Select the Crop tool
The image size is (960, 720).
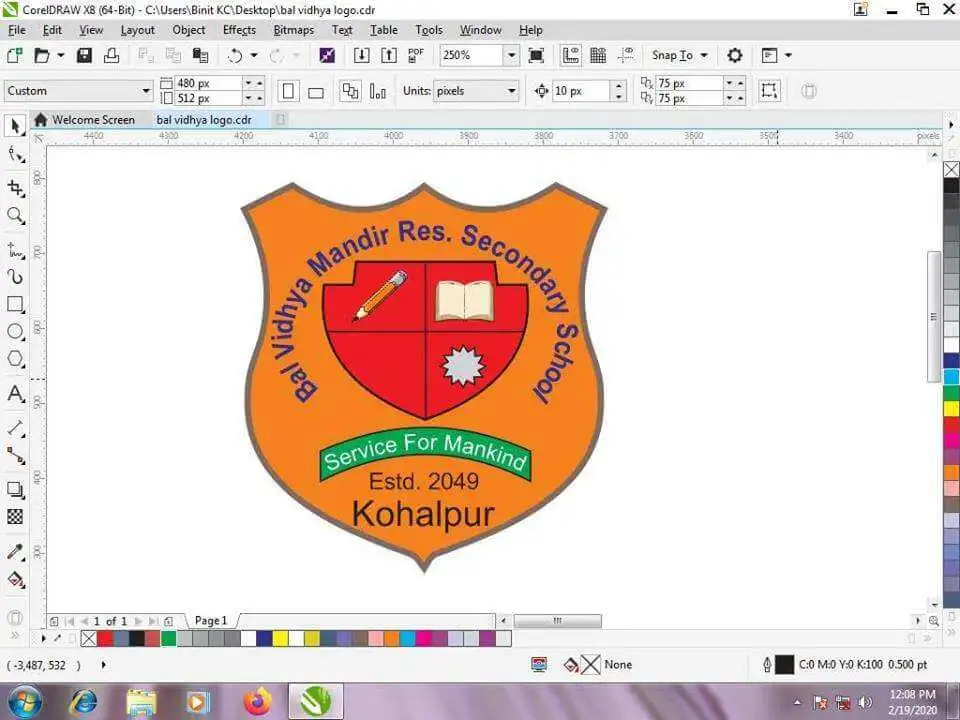point(15,187)
